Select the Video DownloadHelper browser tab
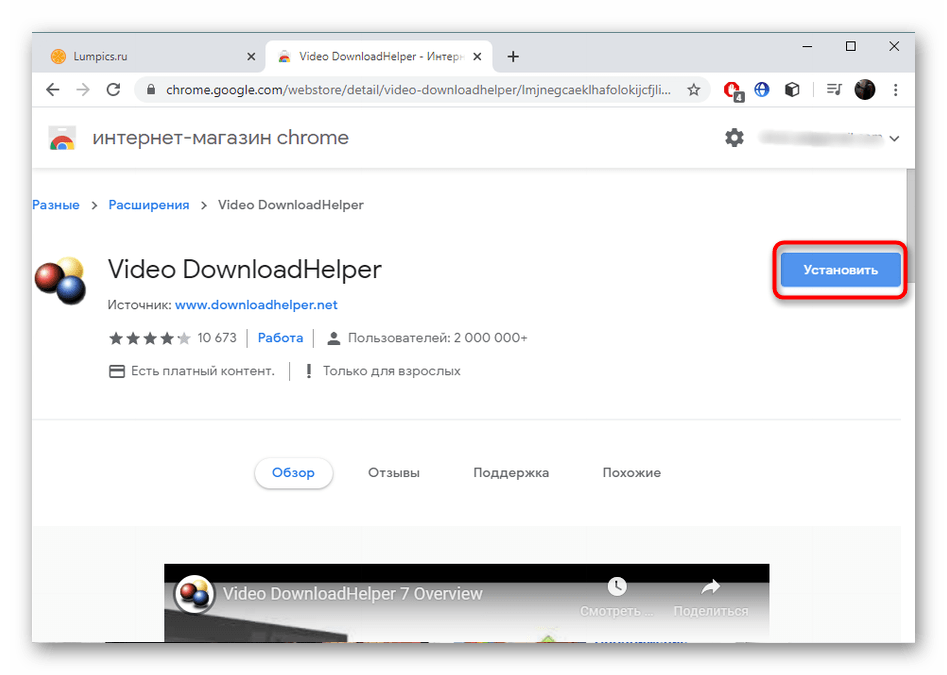 (x=379, y=56)
